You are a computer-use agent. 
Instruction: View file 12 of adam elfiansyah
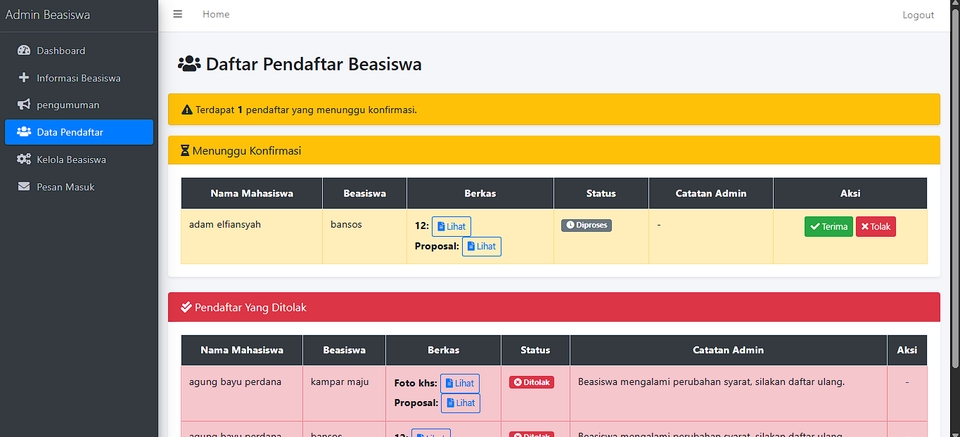(451, 227)
